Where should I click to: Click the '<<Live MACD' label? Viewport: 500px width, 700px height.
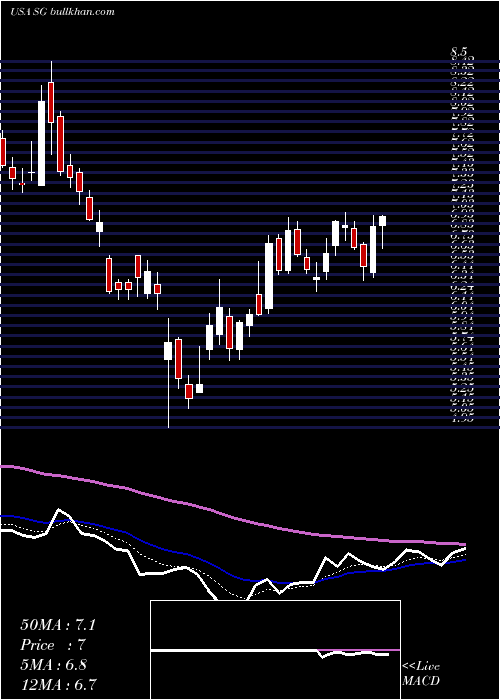421,674
